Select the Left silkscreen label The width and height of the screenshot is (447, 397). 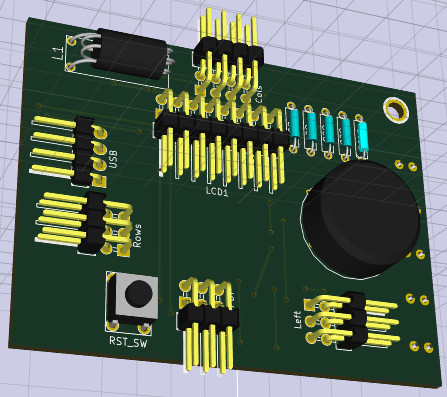pyautogui.click(x=298, y=320)
